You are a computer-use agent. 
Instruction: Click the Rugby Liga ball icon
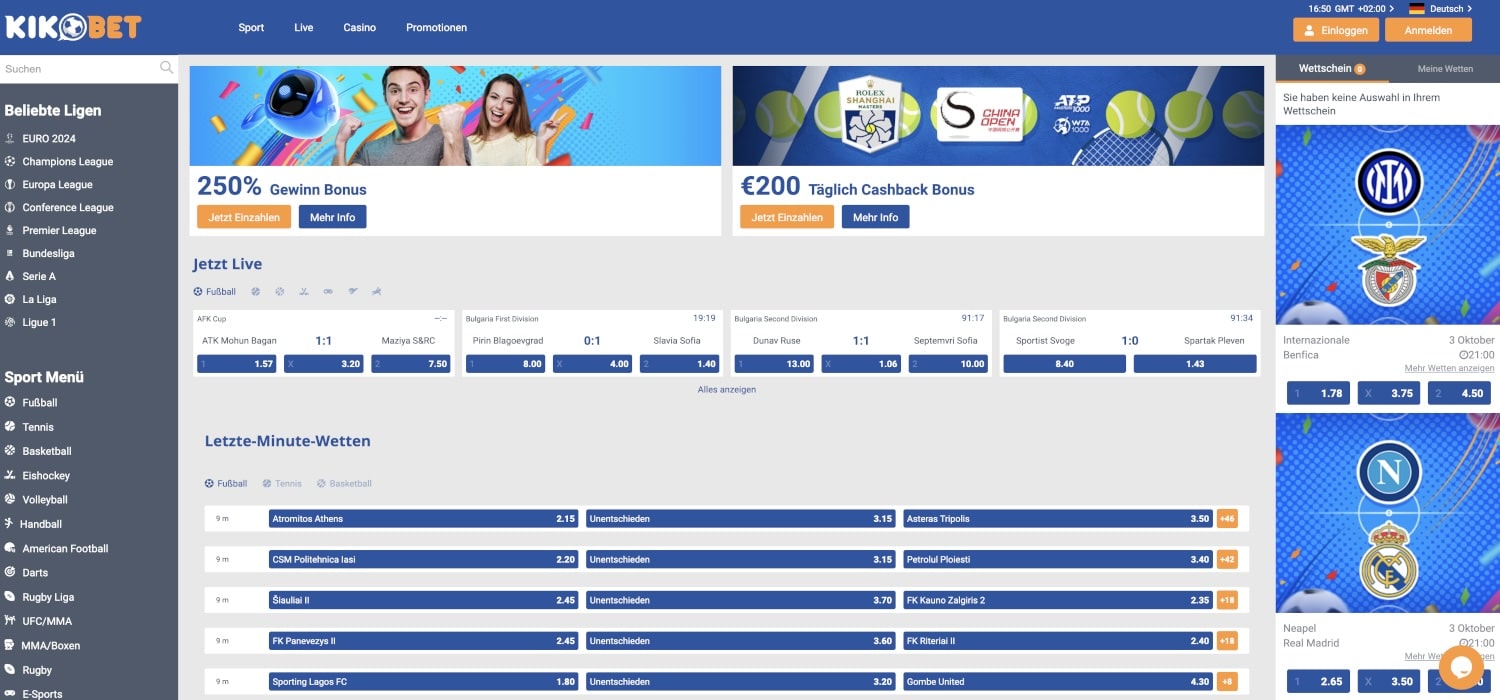[x=10, y=597]
